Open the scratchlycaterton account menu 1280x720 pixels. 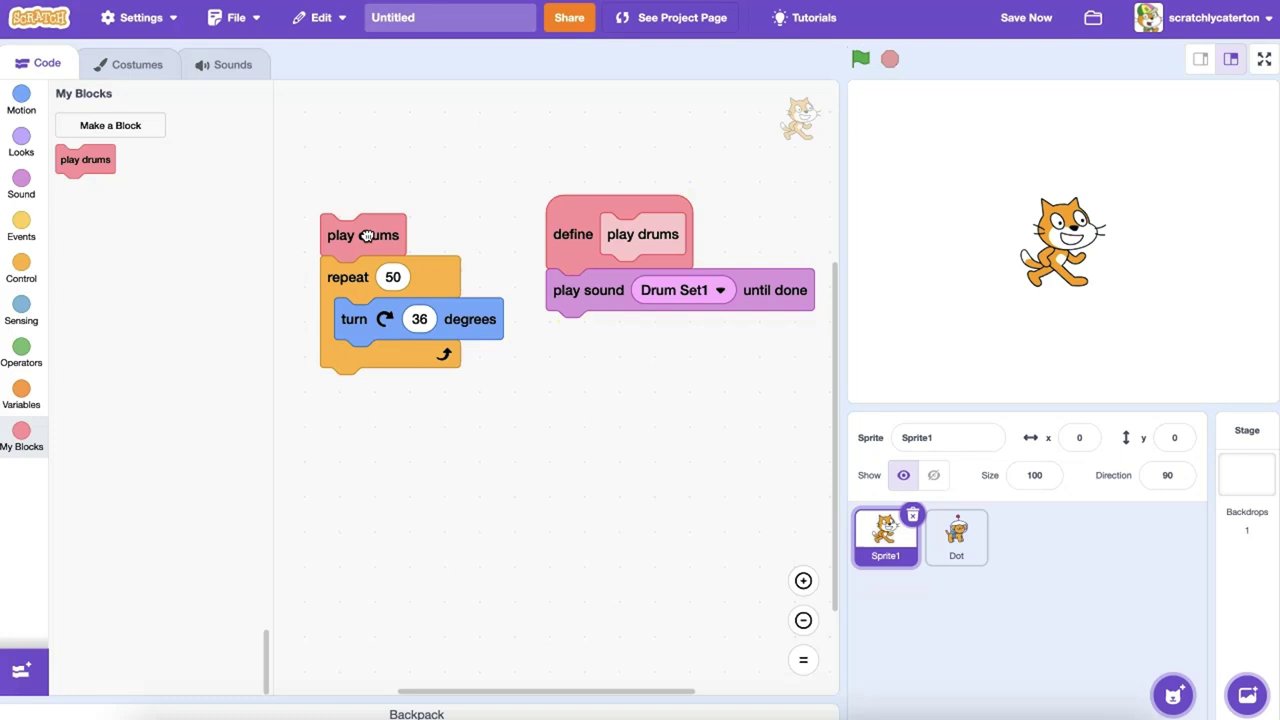[1213, 17]
